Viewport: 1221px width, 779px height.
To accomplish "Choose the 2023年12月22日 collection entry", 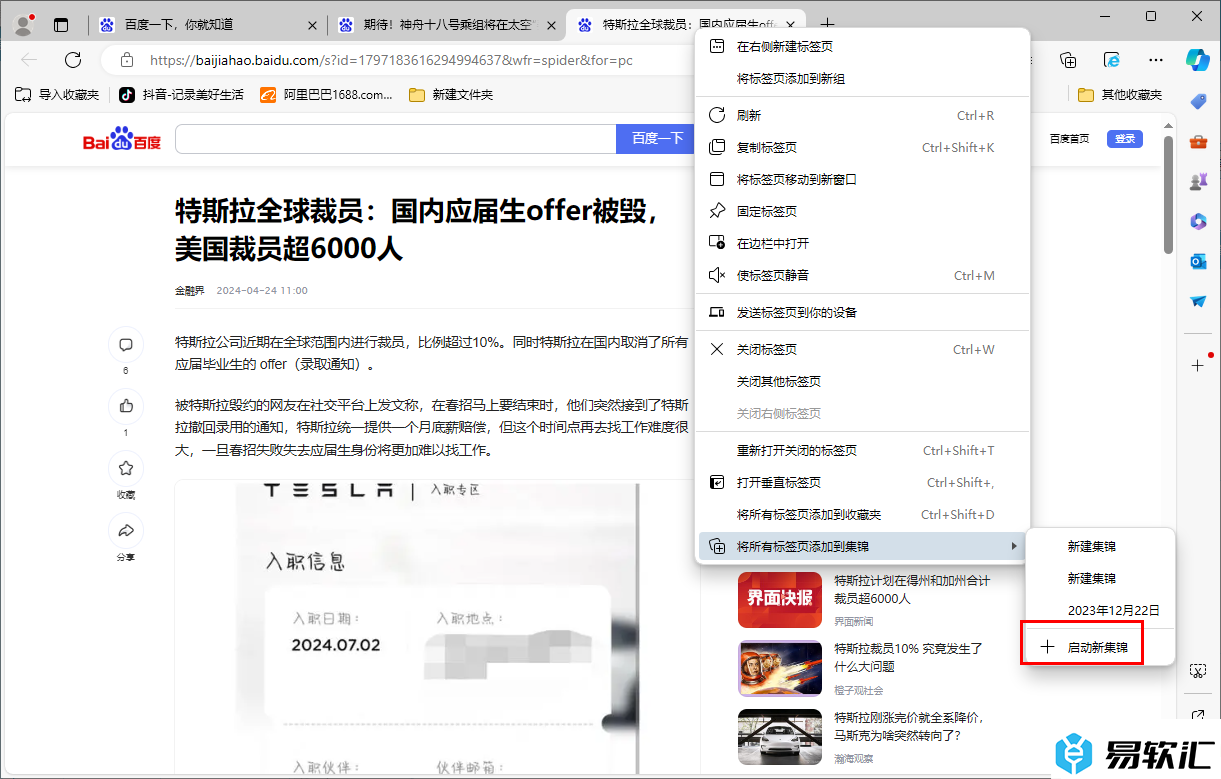I will point(1100,610).
